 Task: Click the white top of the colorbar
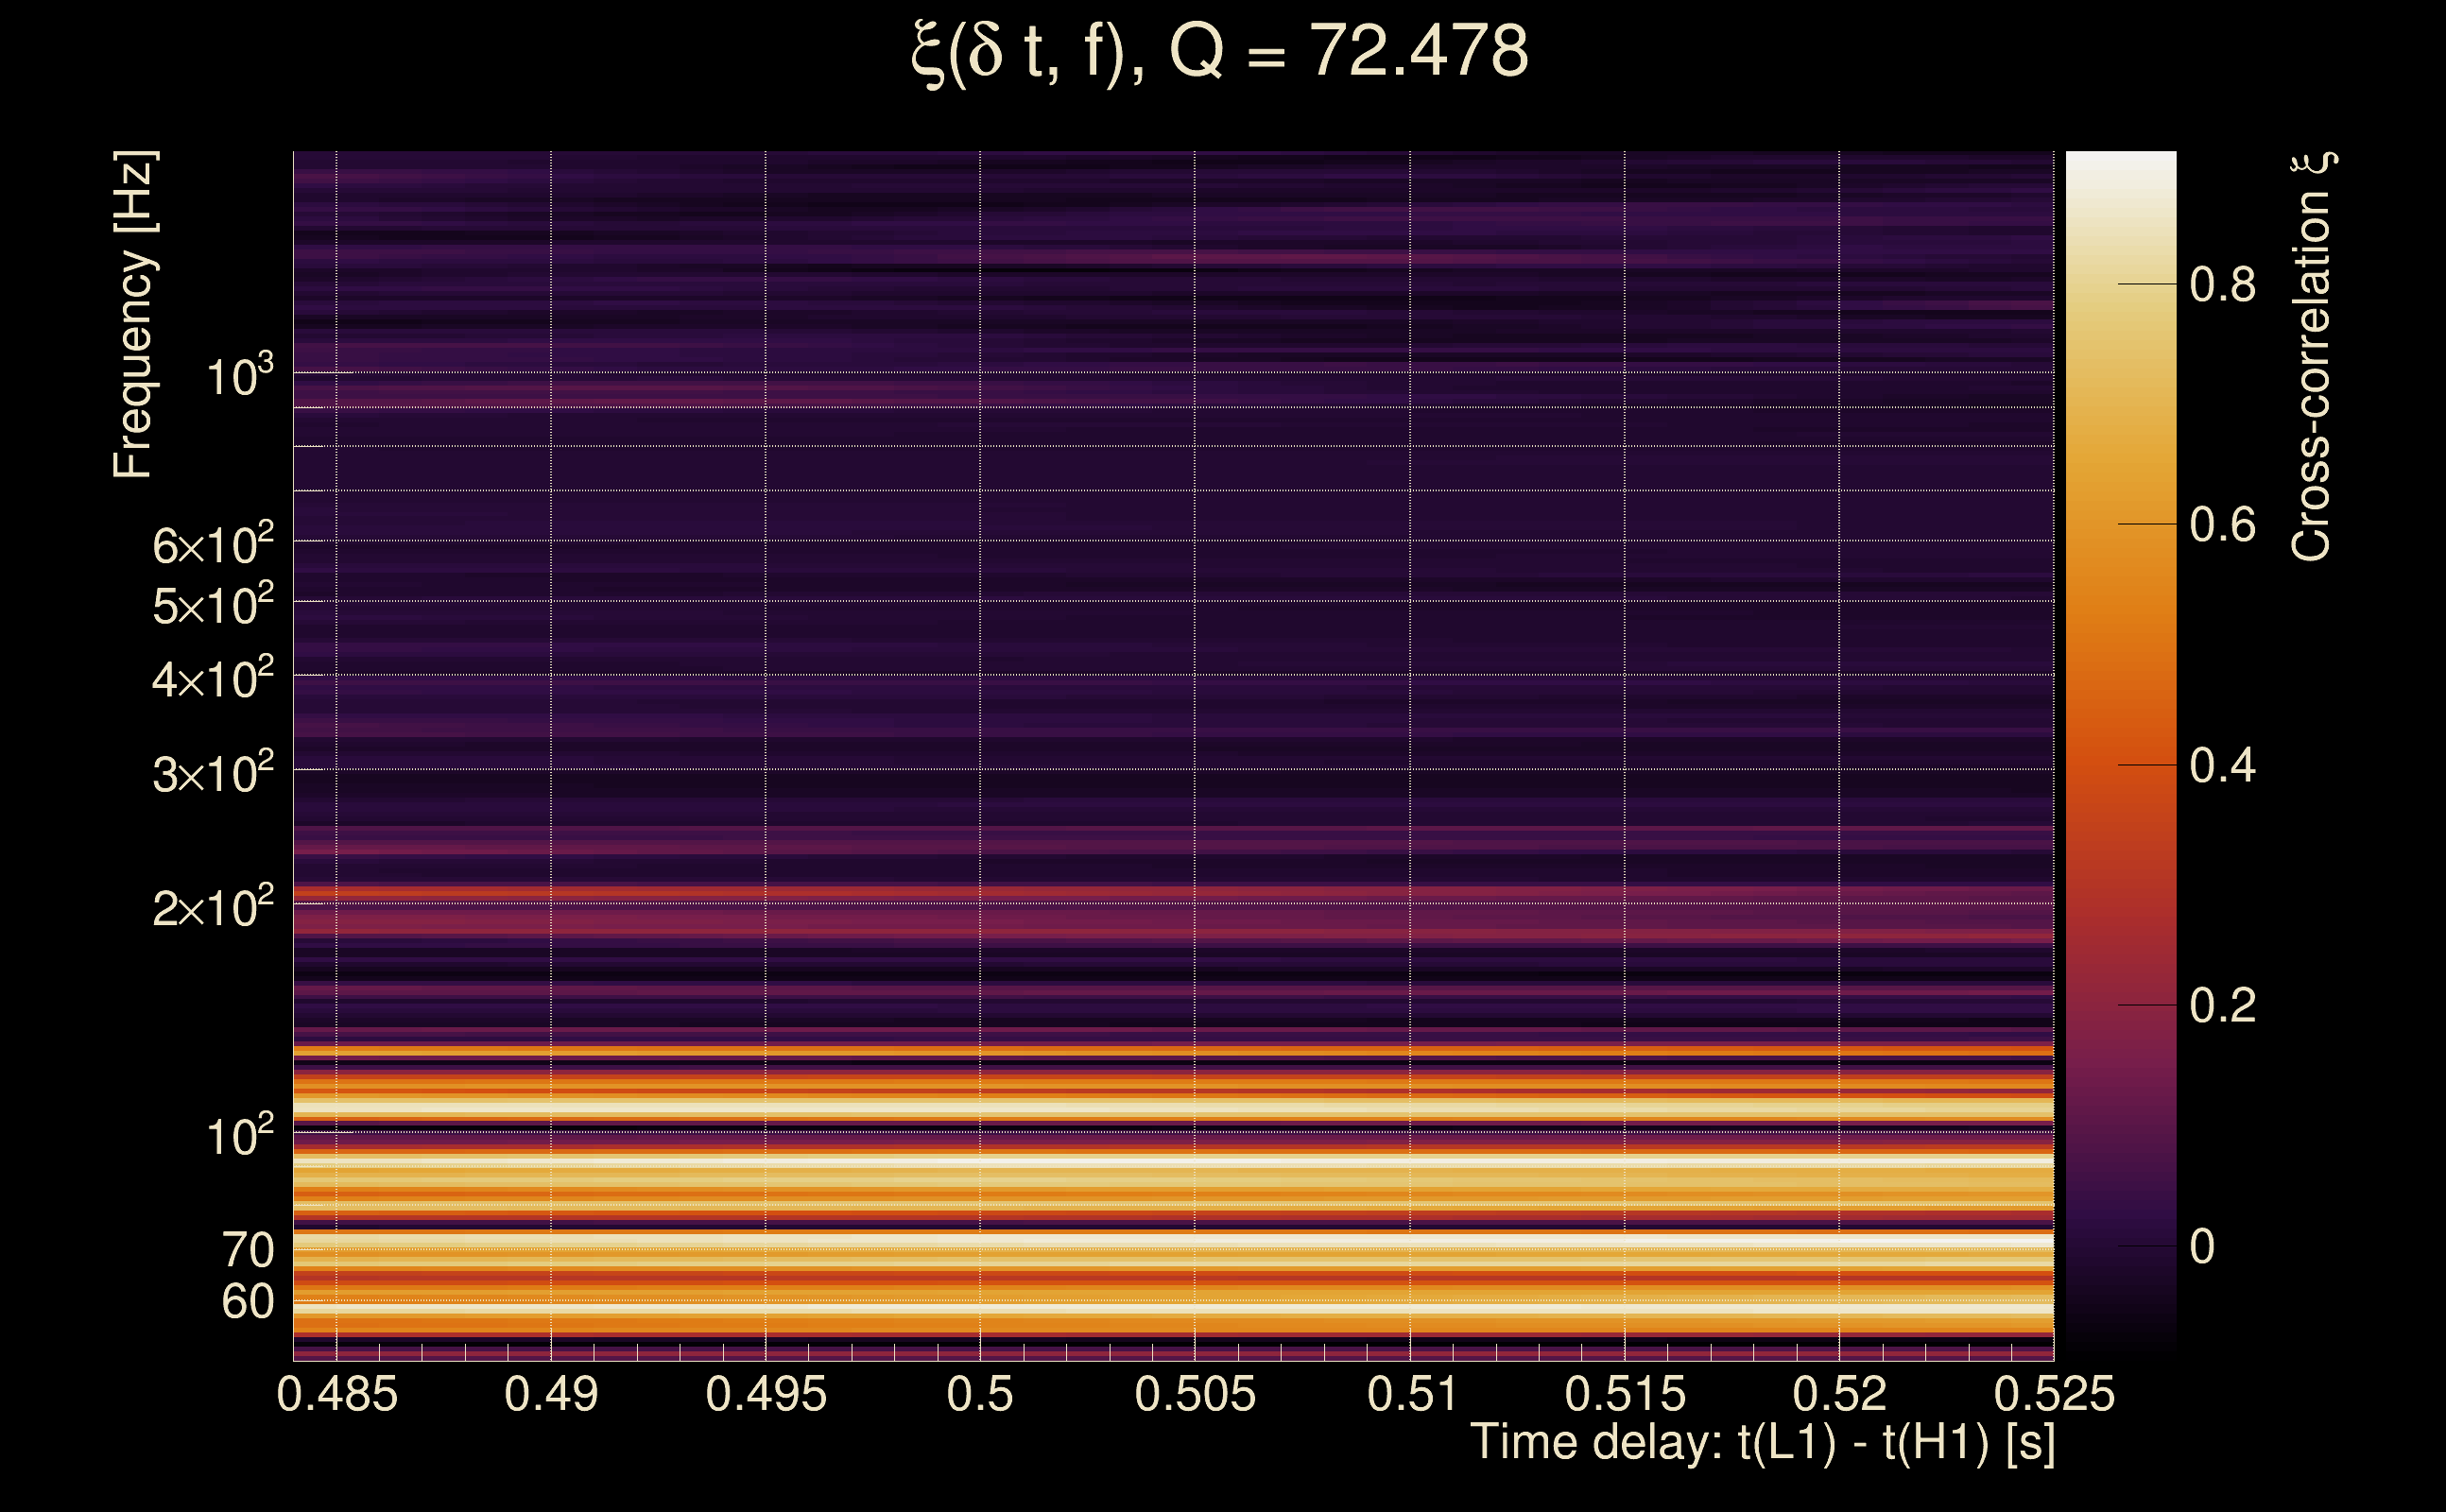[x=2120, y=165]
